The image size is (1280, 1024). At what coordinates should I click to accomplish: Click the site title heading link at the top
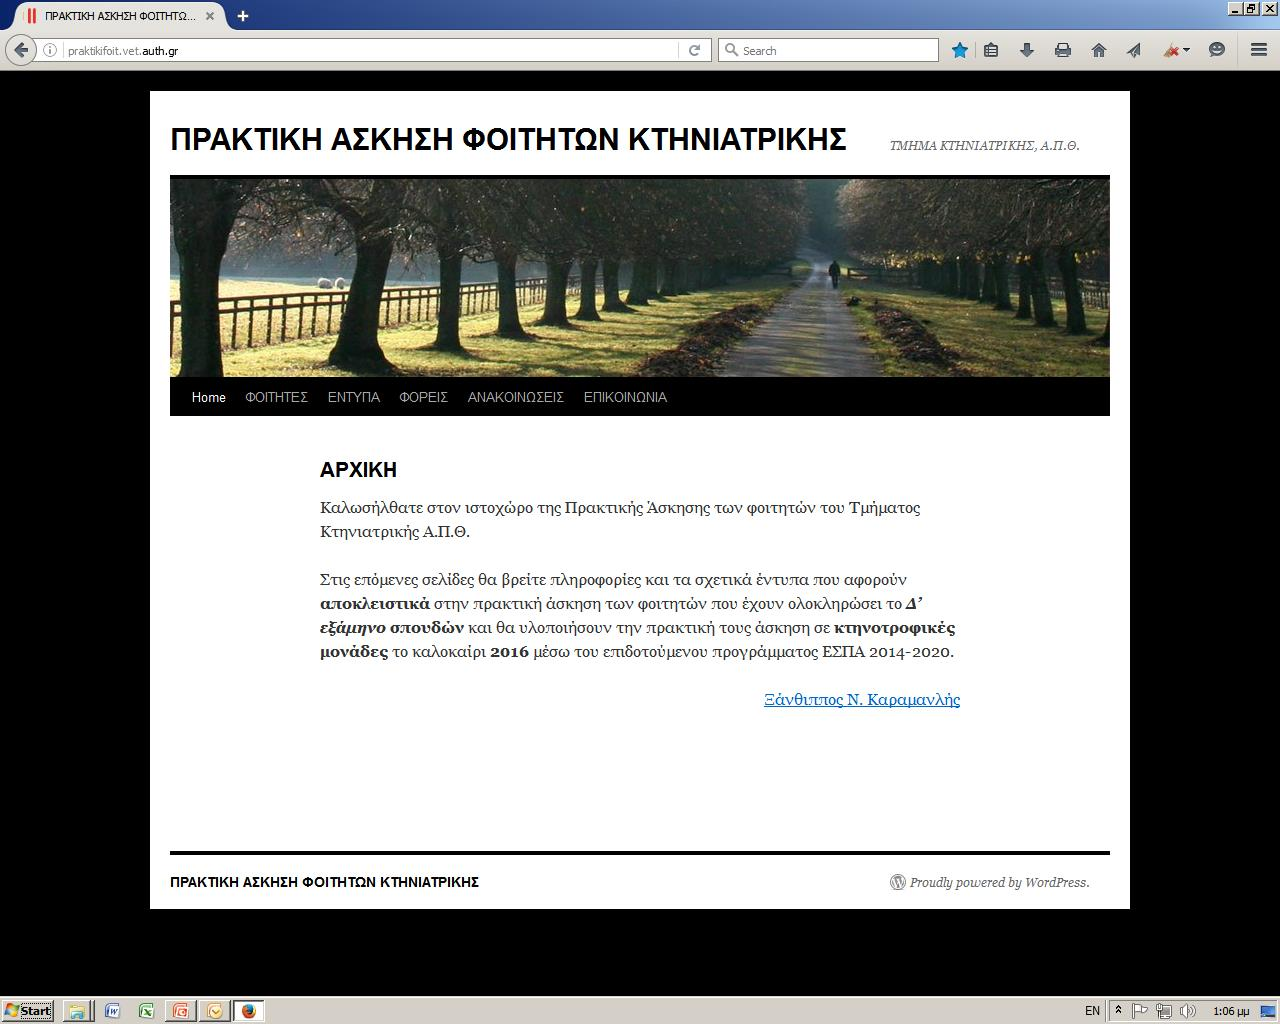coord(508,139)
